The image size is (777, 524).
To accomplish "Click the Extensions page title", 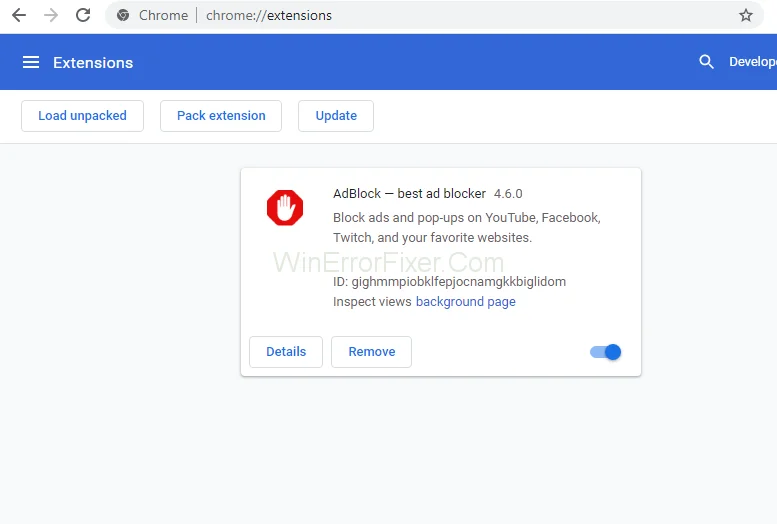I will point(93,63).
